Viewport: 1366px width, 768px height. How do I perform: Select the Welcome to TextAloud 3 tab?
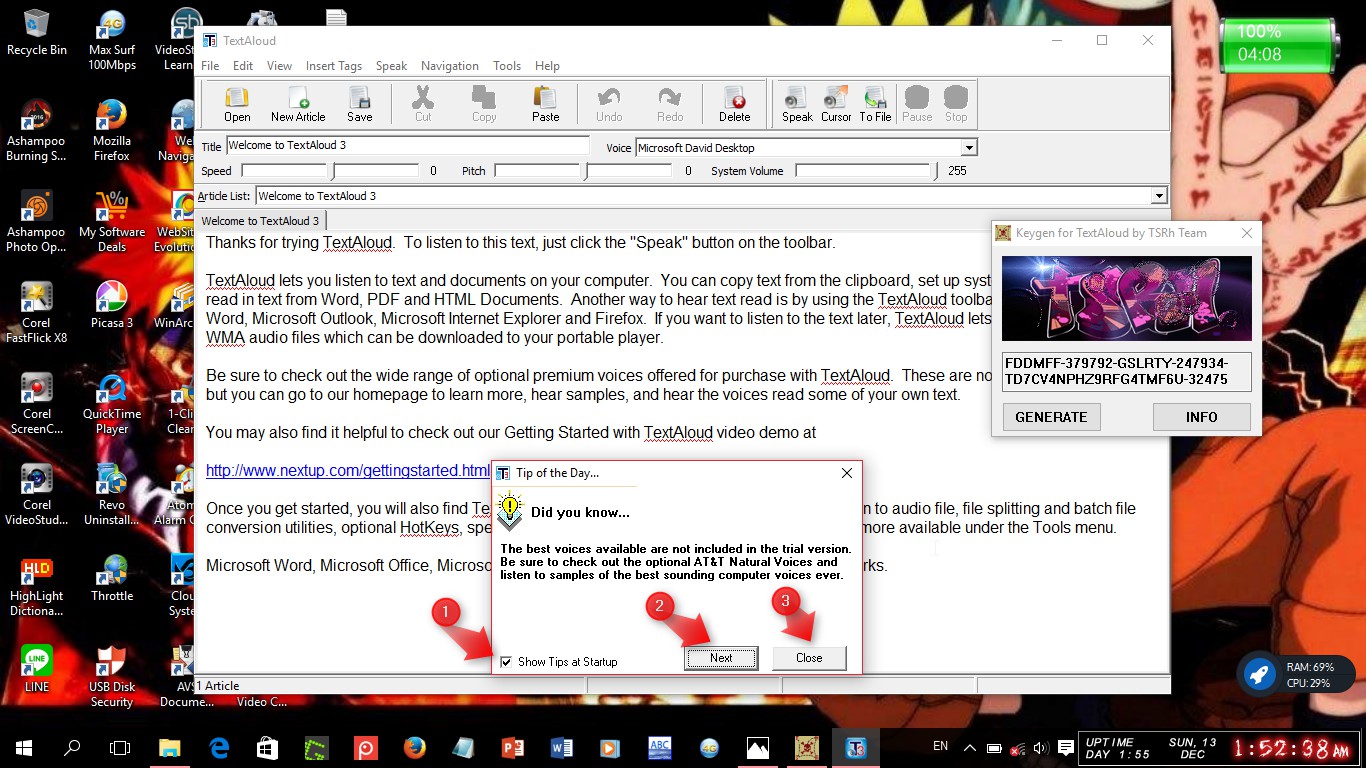click(260, 221)
